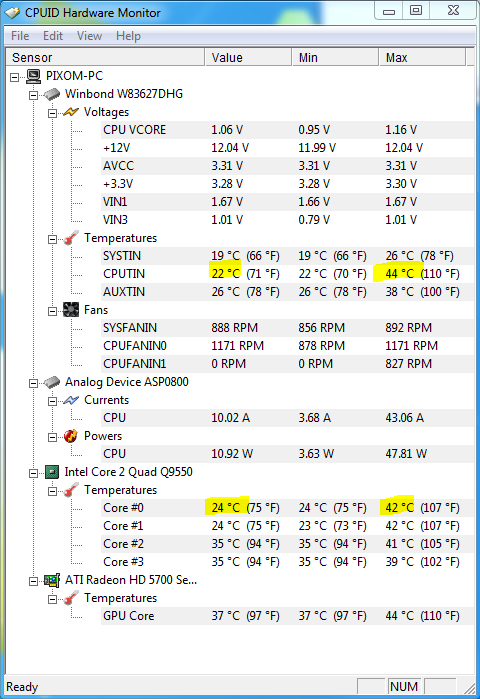Collapse the Winbond W83627DHG node
480x699 pixels.
click(x=33, y=95)
